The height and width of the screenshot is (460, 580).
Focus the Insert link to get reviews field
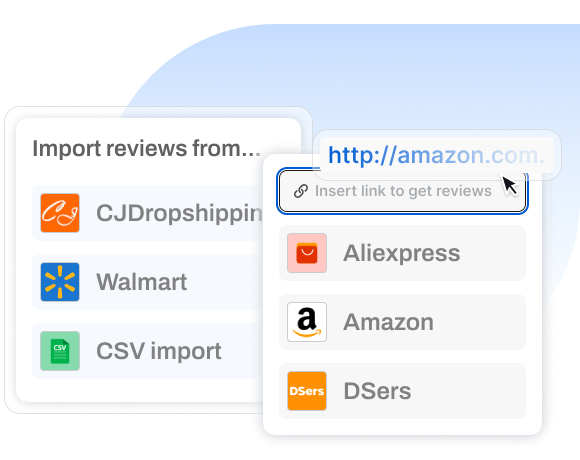(x=402, y=191)
